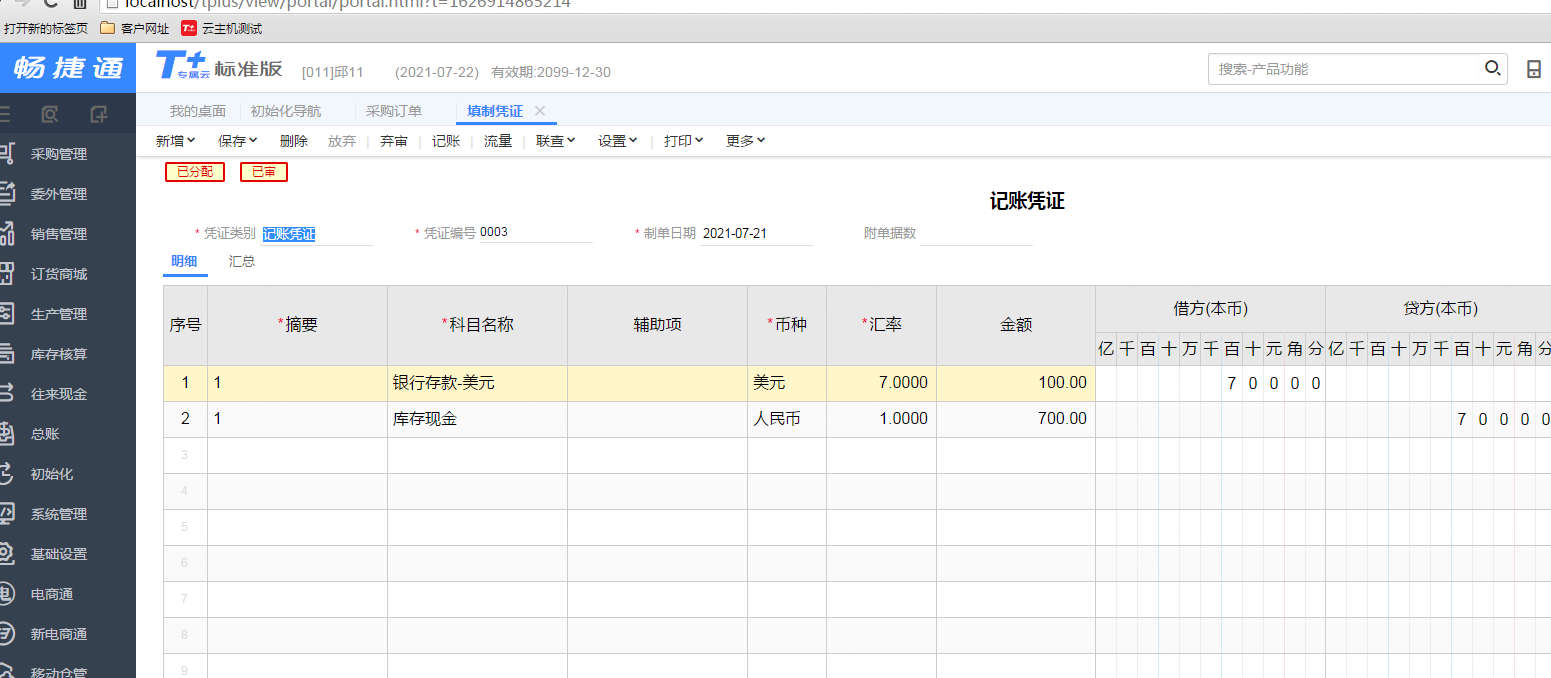Open the 采购管理 sidebar icon
The width and height of the screenshot is (1551, 678).
[x=6, y=154]
